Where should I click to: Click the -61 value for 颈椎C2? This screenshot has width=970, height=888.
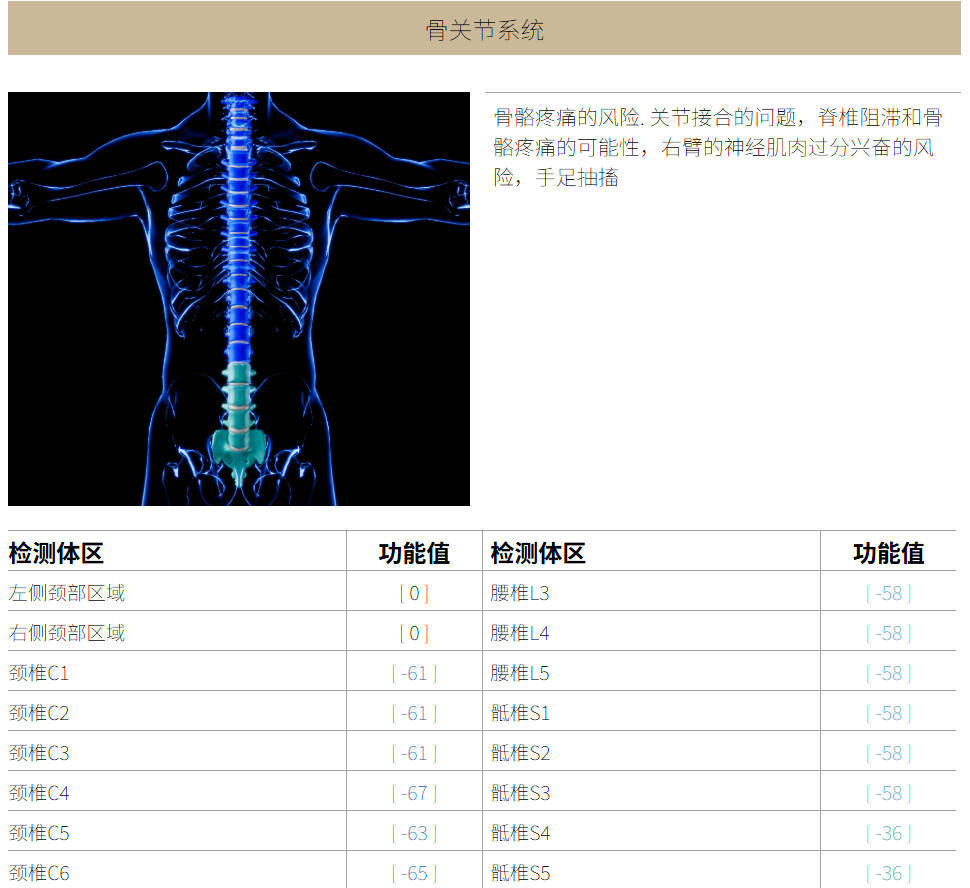tap(414, 713)
